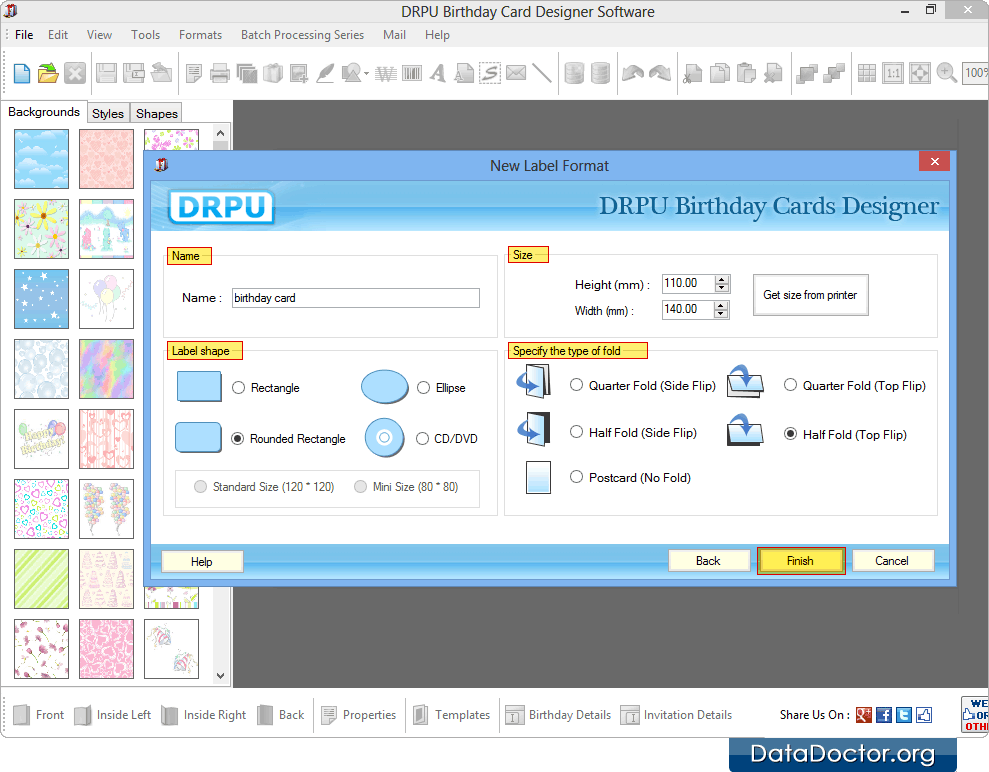Share on Google Plus icon
This screenshot has width=989, height=772.
pos(864,715)
